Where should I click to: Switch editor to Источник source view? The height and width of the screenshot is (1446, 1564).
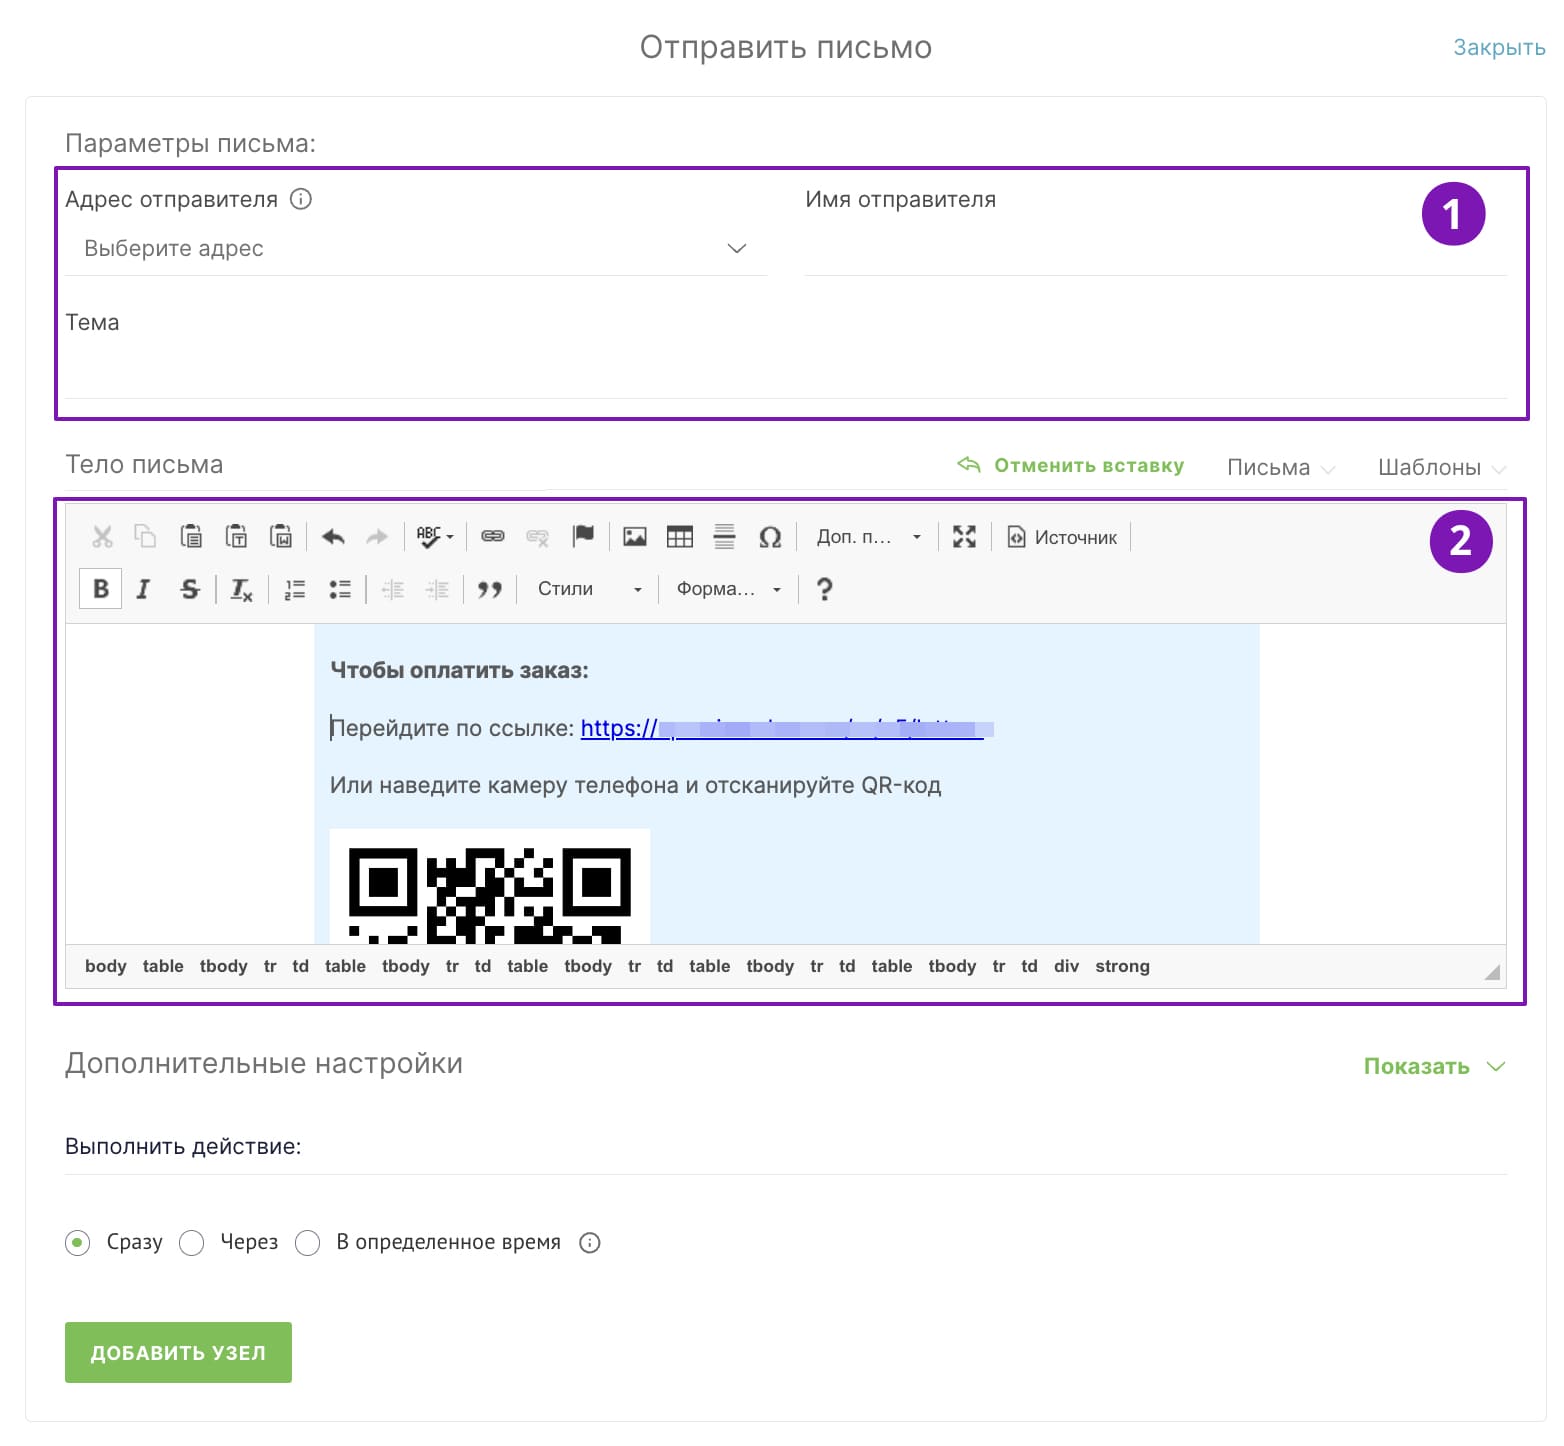coord(1062,537)
